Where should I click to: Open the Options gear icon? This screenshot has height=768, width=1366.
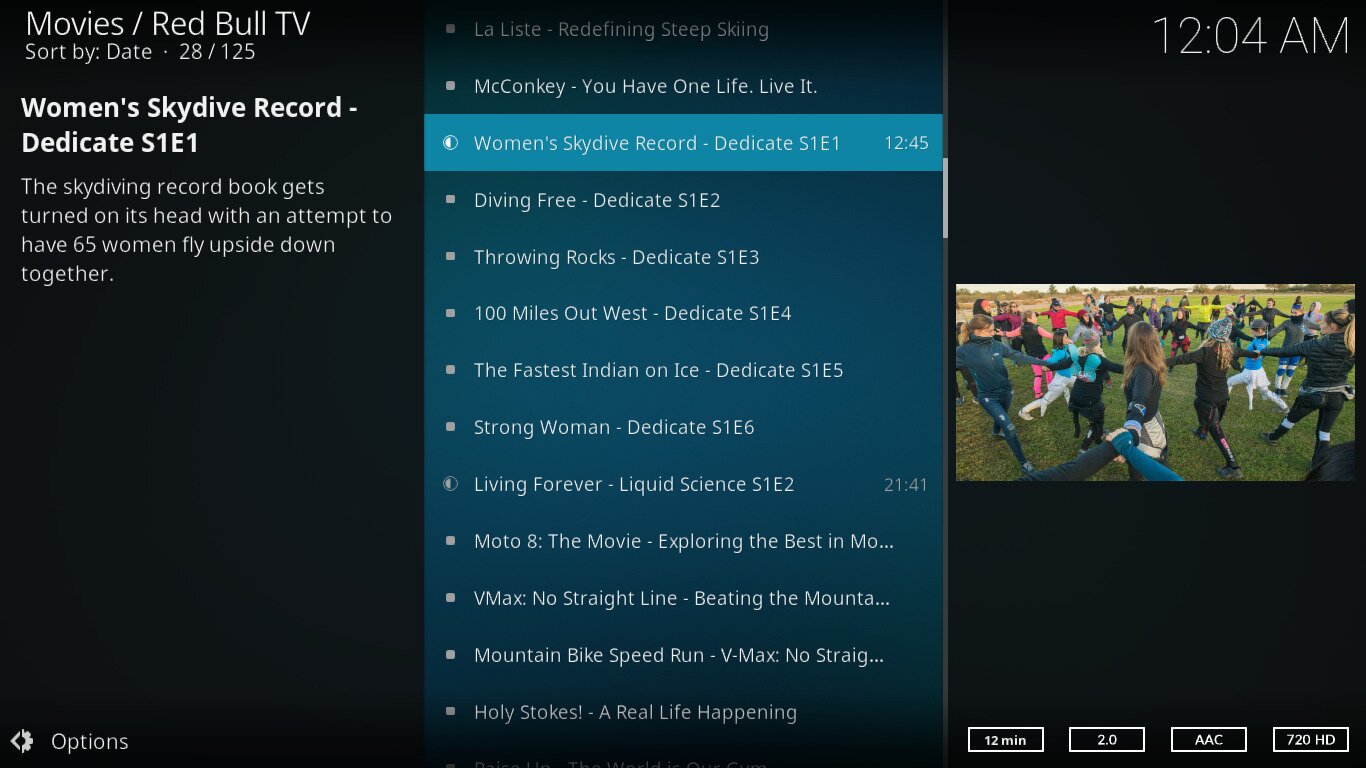pyautogui.click(x=22, y=741)
